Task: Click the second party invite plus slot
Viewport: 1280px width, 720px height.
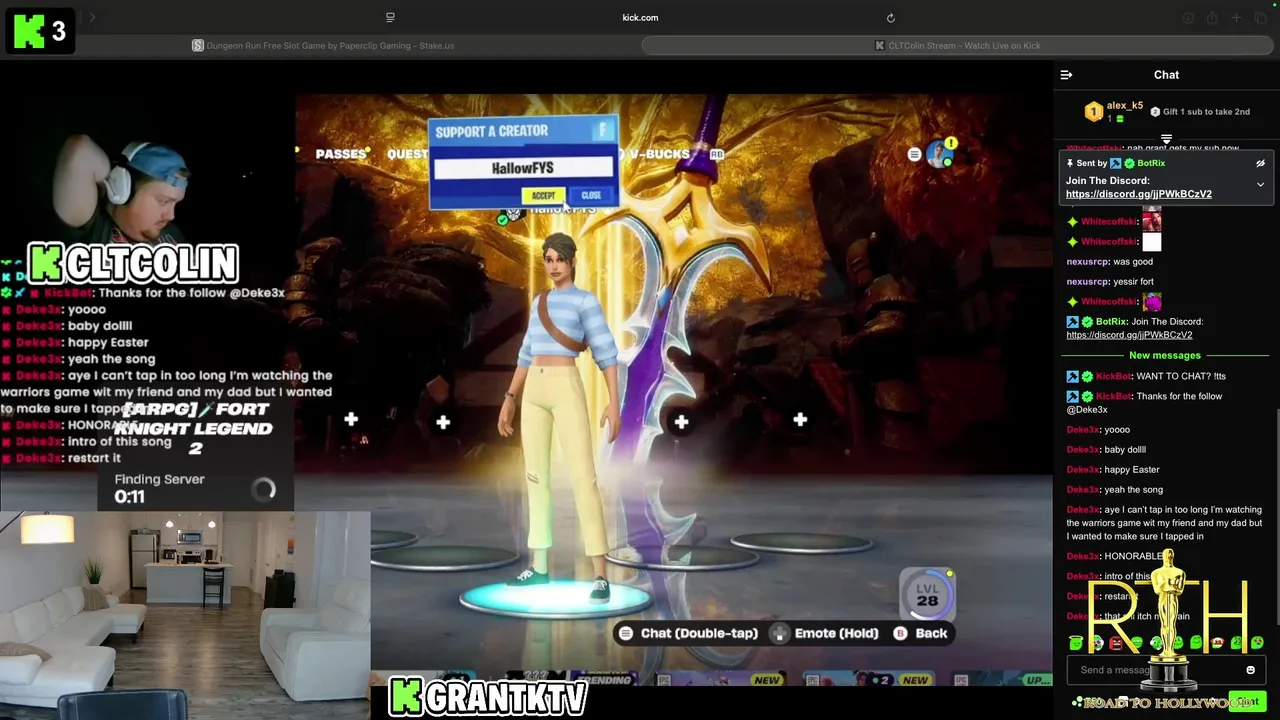Action: (x=443, y=423)
